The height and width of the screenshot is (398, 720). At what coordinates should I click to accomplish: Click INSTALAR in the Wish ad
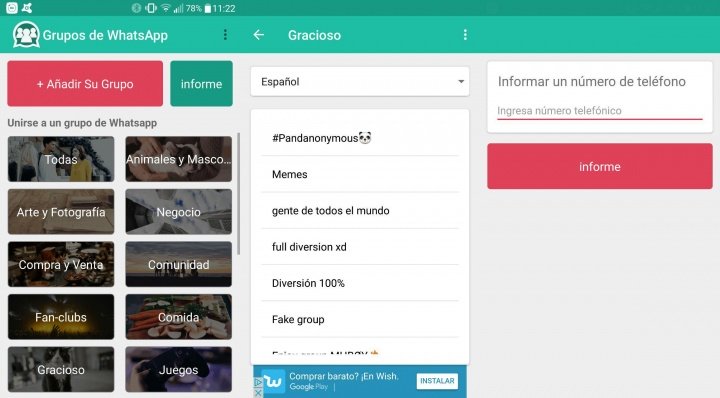437,381
